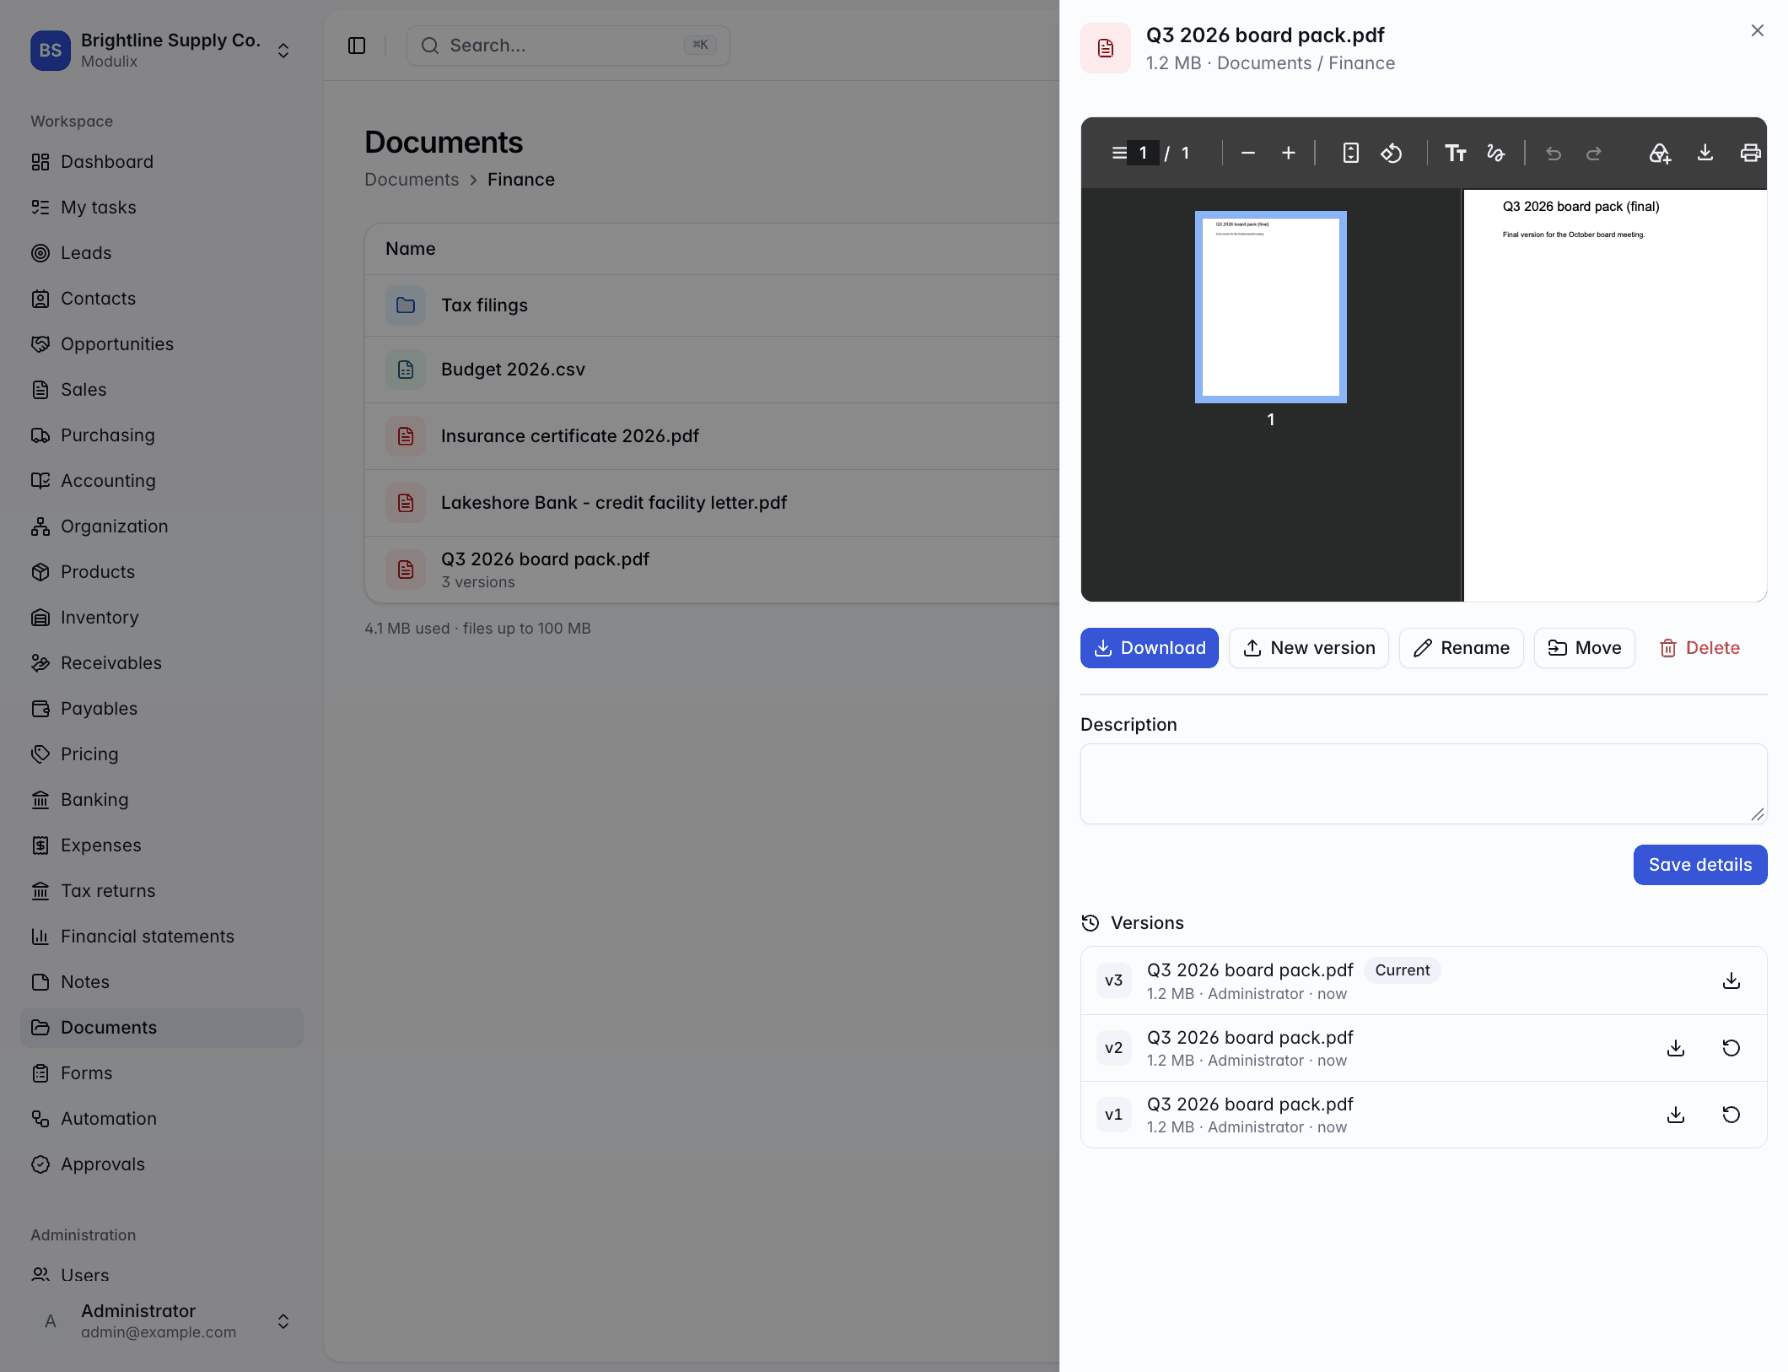Image resolution: width=1788 pixels, height=1372 pixels.
Task: Upload a New version
Action: 1309,648
